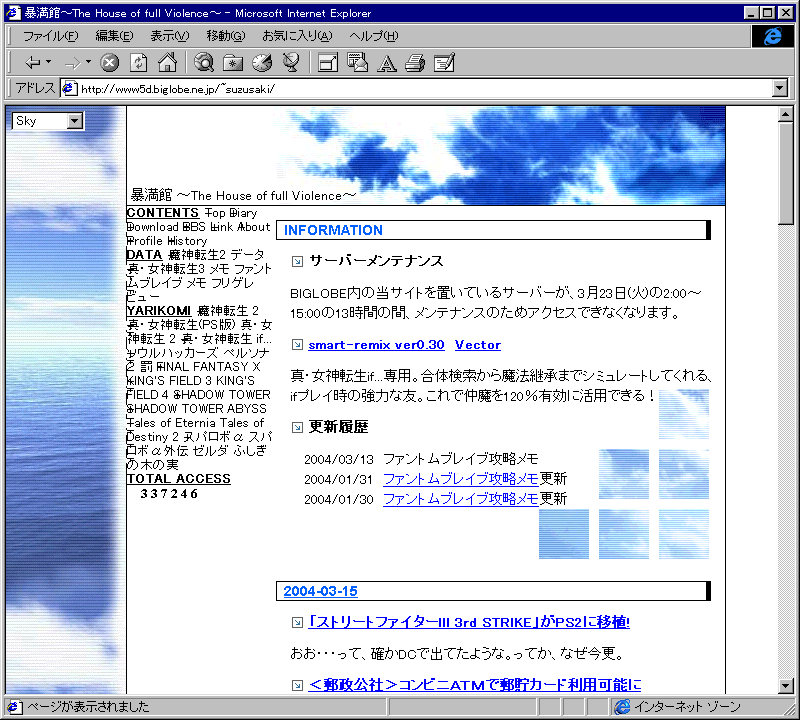Click the Forward arrow toolbar button

click(72, 63)
